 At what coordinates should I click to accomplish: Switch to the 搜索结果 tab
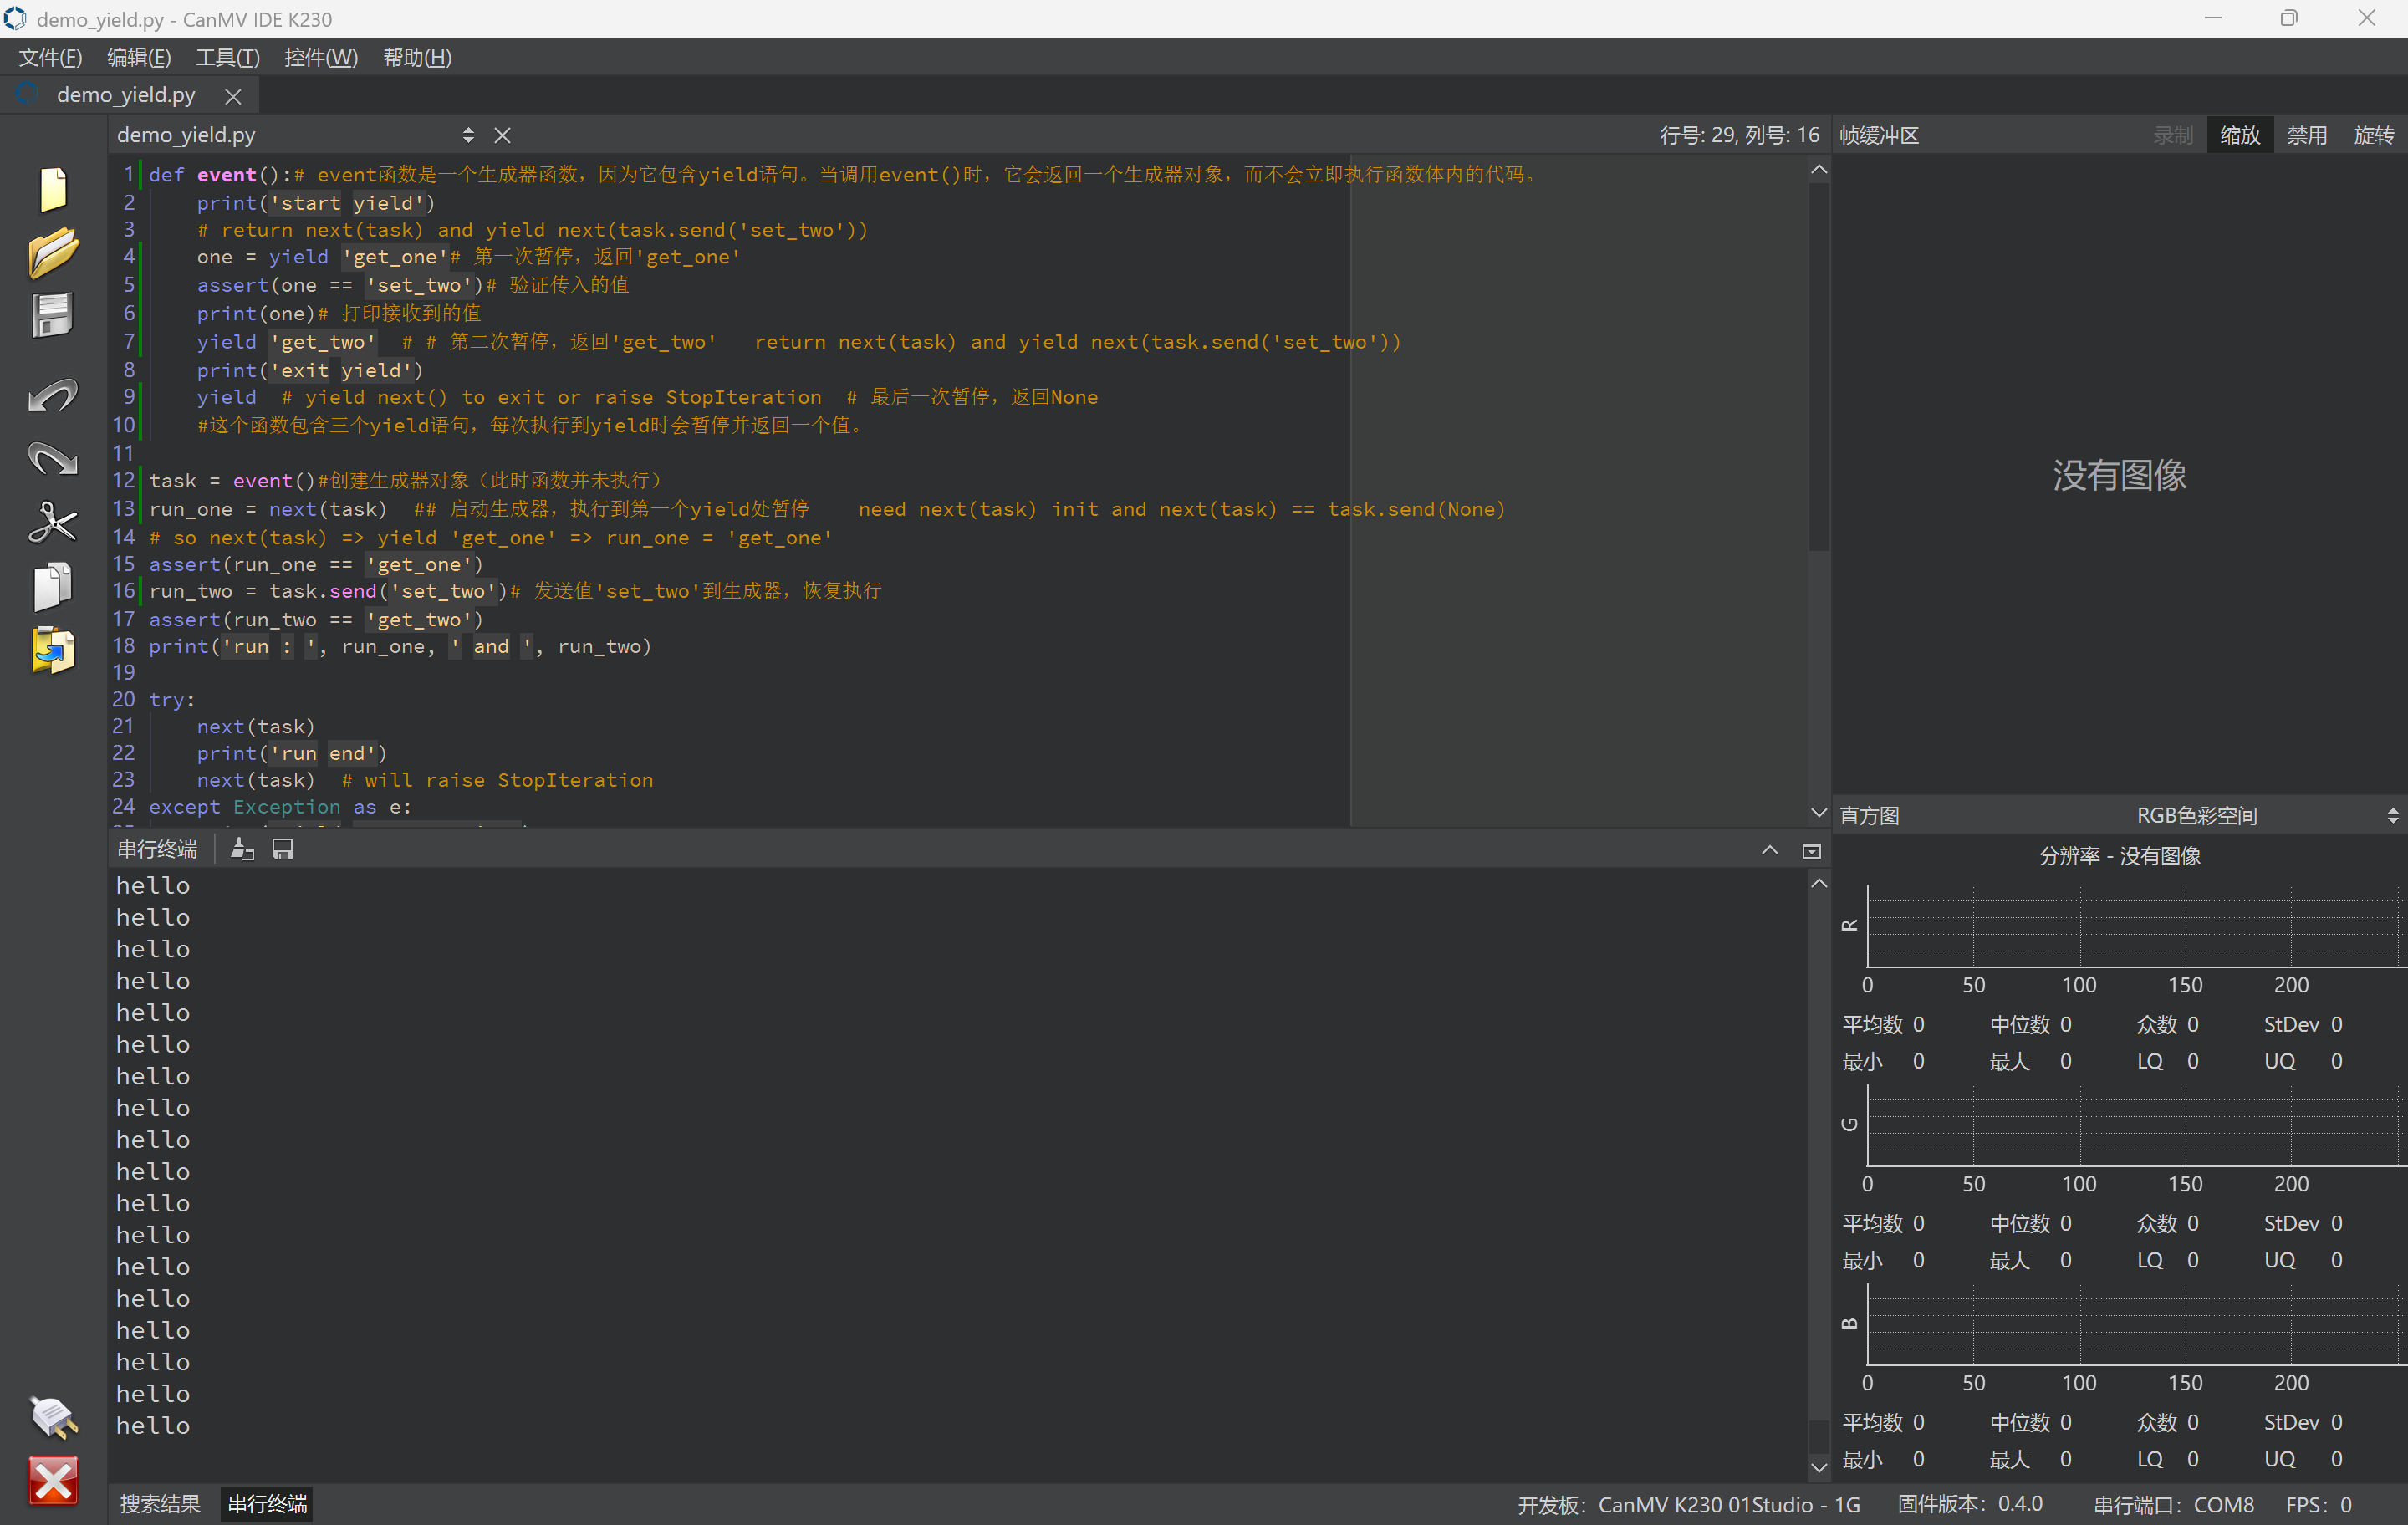pyautogui.click(x=160, y=1504)
